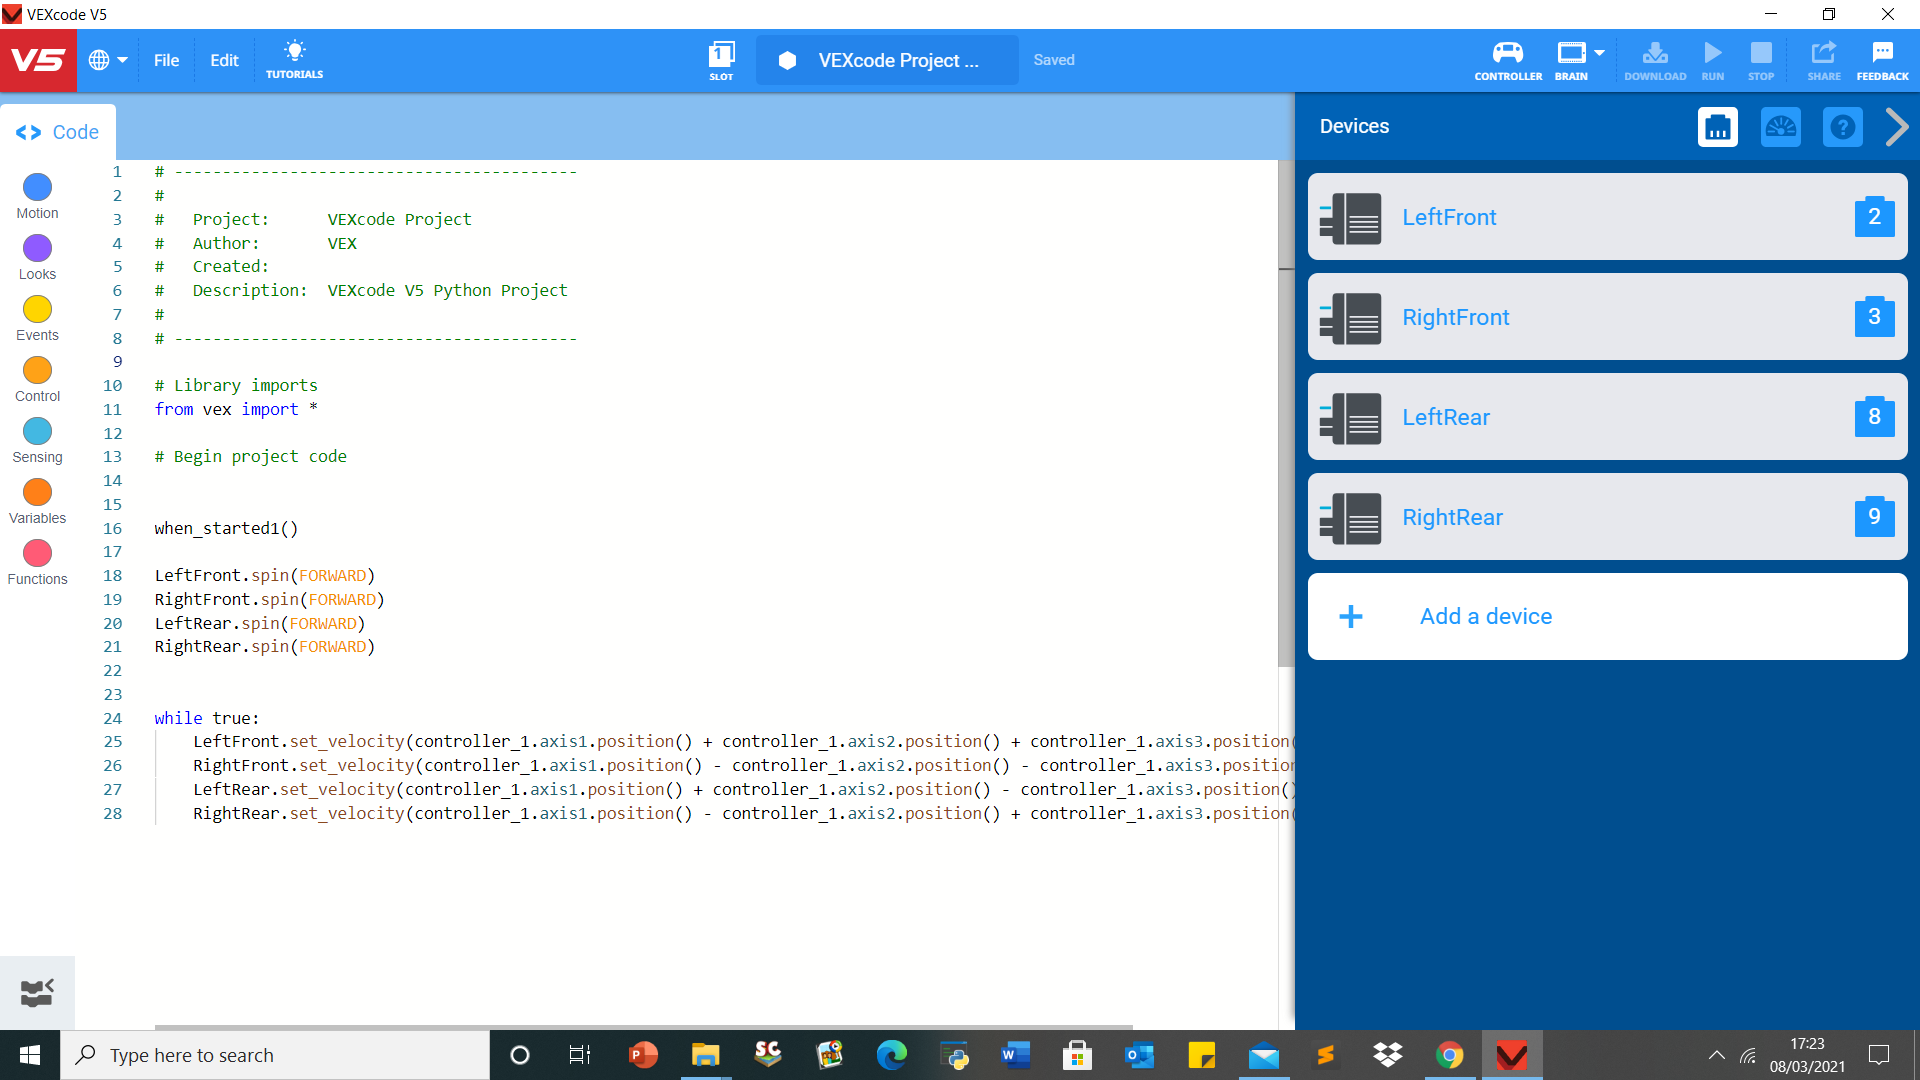Screen dimensions: 1920x1080
Task: Switch to the Code tab
Action: click(x=57, y=132)
